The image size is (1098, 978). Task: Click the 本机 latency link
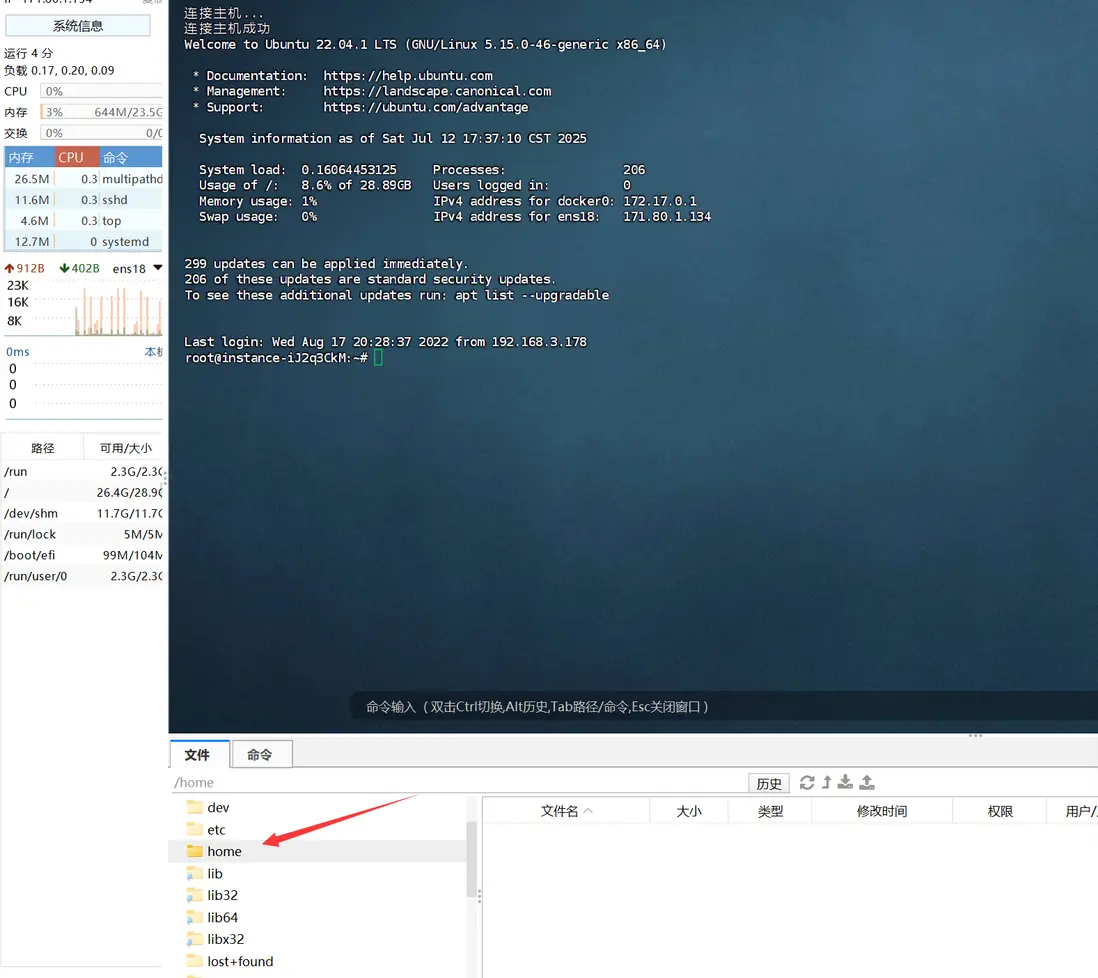coord(153,351)
